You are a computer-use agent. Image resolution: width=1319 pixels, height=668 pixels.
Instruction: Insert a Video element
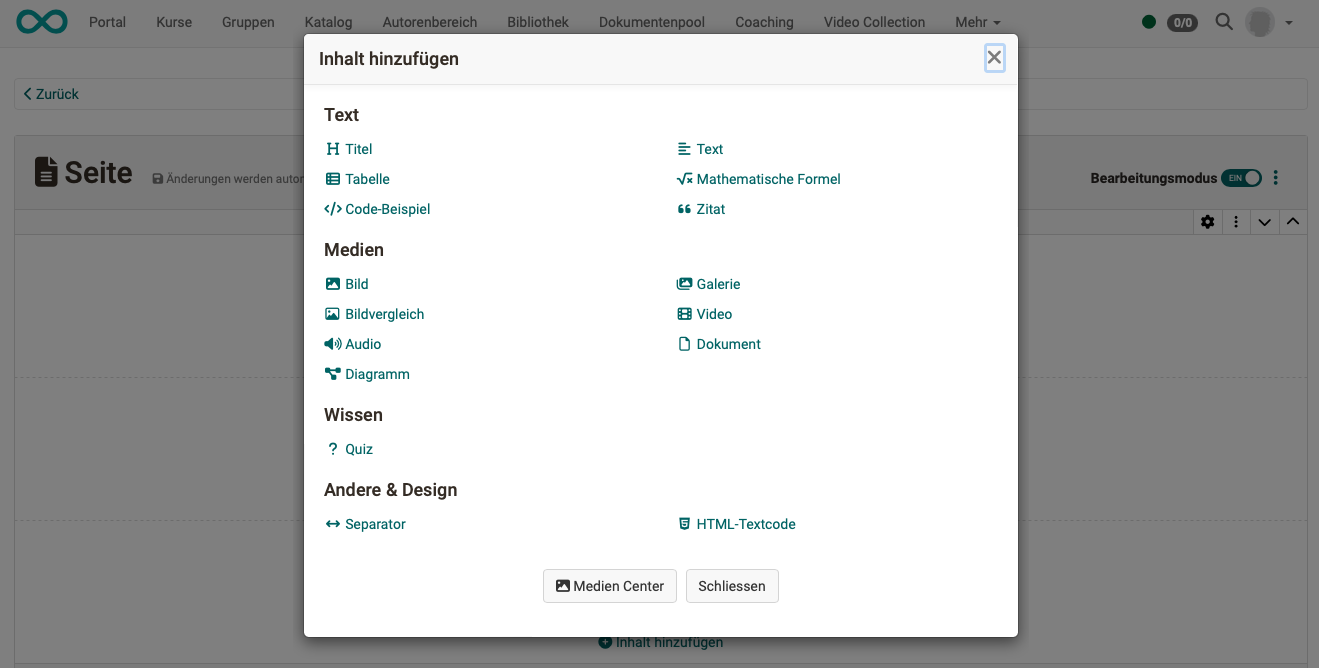(713, 314)
